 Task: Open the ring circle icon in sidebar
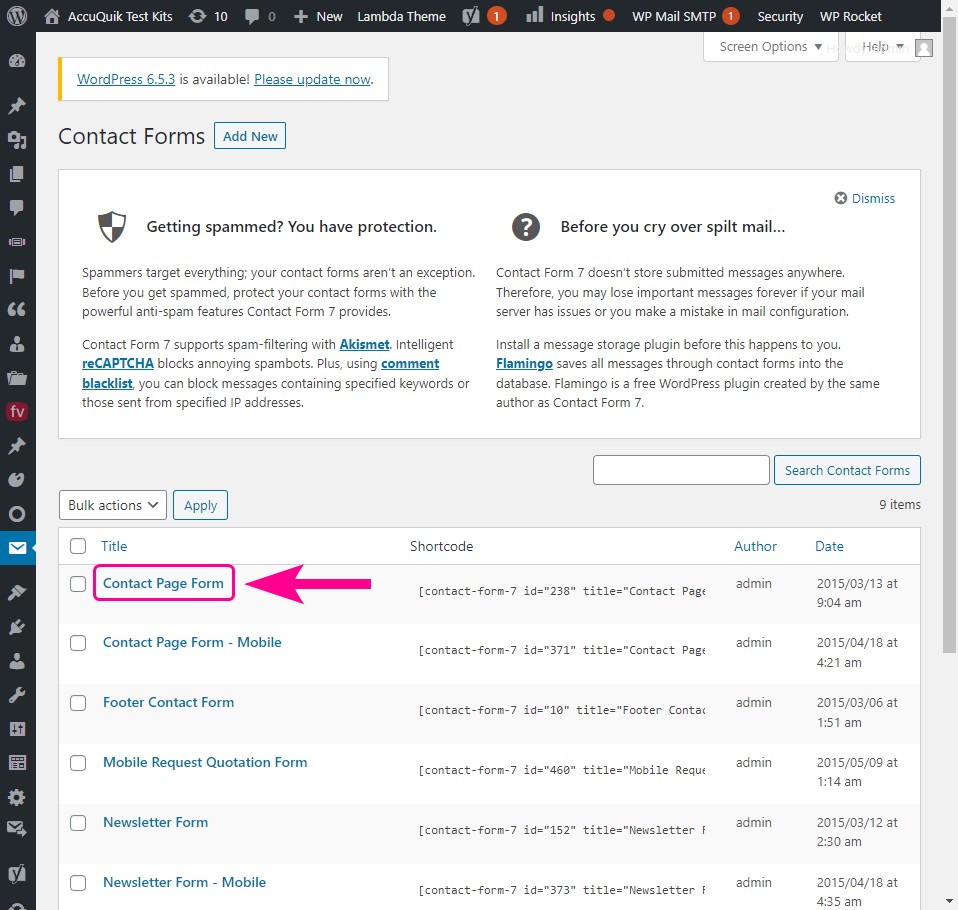(17, 514)
